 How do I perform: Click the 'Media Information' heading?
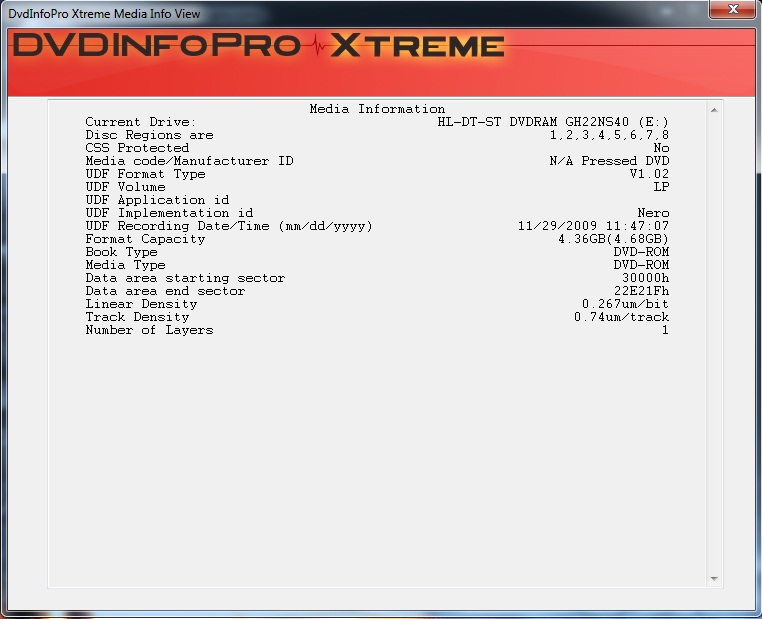(x=377, y=109)
